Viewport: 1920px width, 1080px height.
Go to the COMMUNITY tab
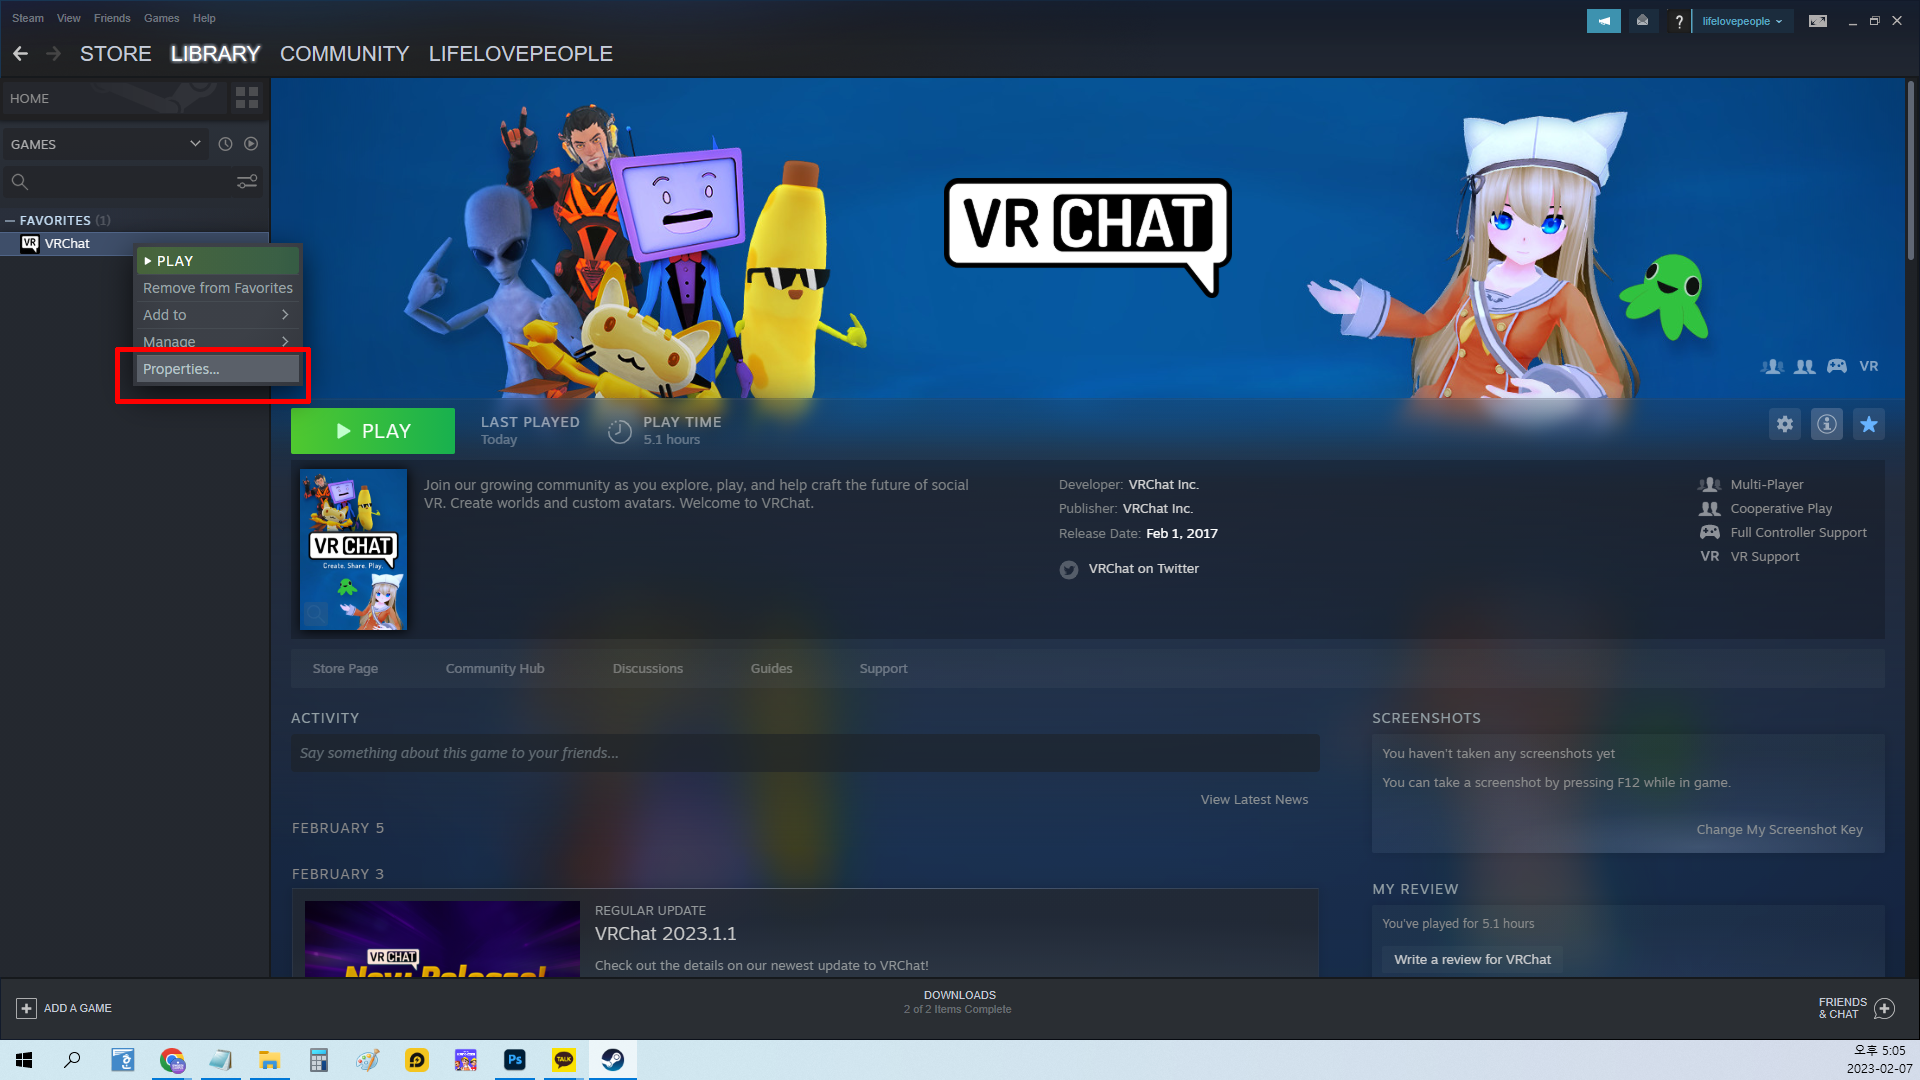(x=345, y=54)
